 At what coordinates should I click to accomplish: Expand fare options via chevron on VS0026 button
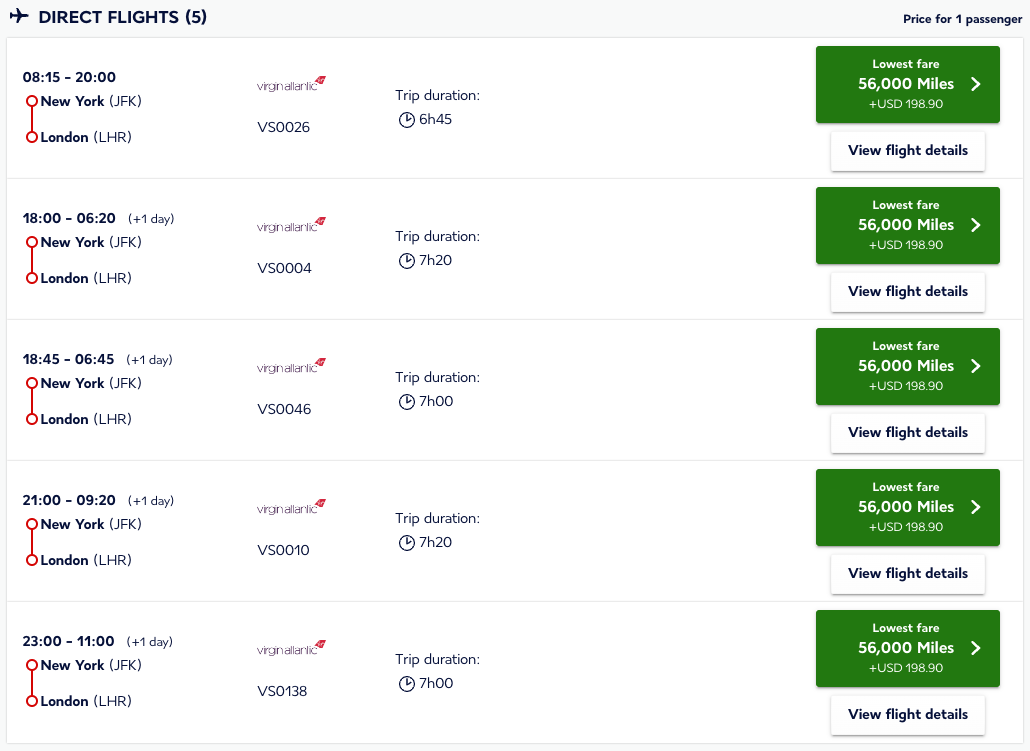(974, 85)
